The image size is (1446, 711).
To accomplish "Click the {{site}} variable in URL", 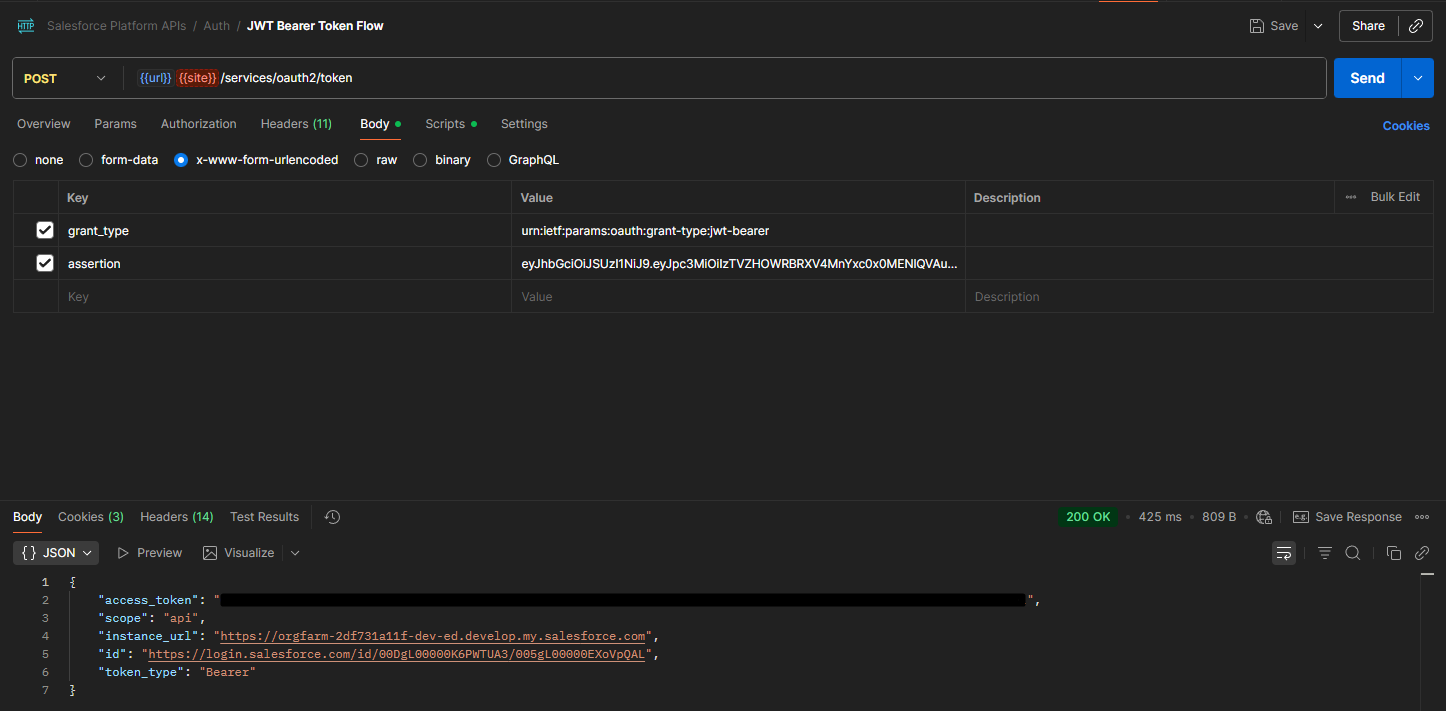I will tap(197, 78).
